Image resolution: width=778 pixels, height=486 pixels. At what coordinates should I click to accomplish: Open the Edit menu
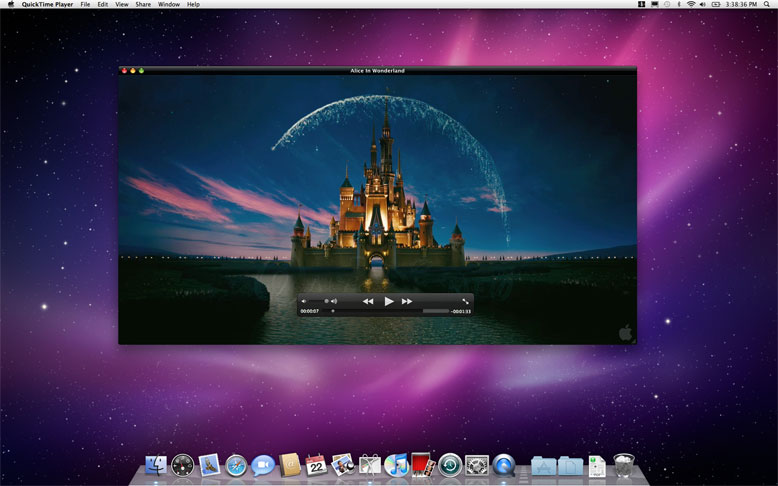pyautogui.click(x=103, y=4)
